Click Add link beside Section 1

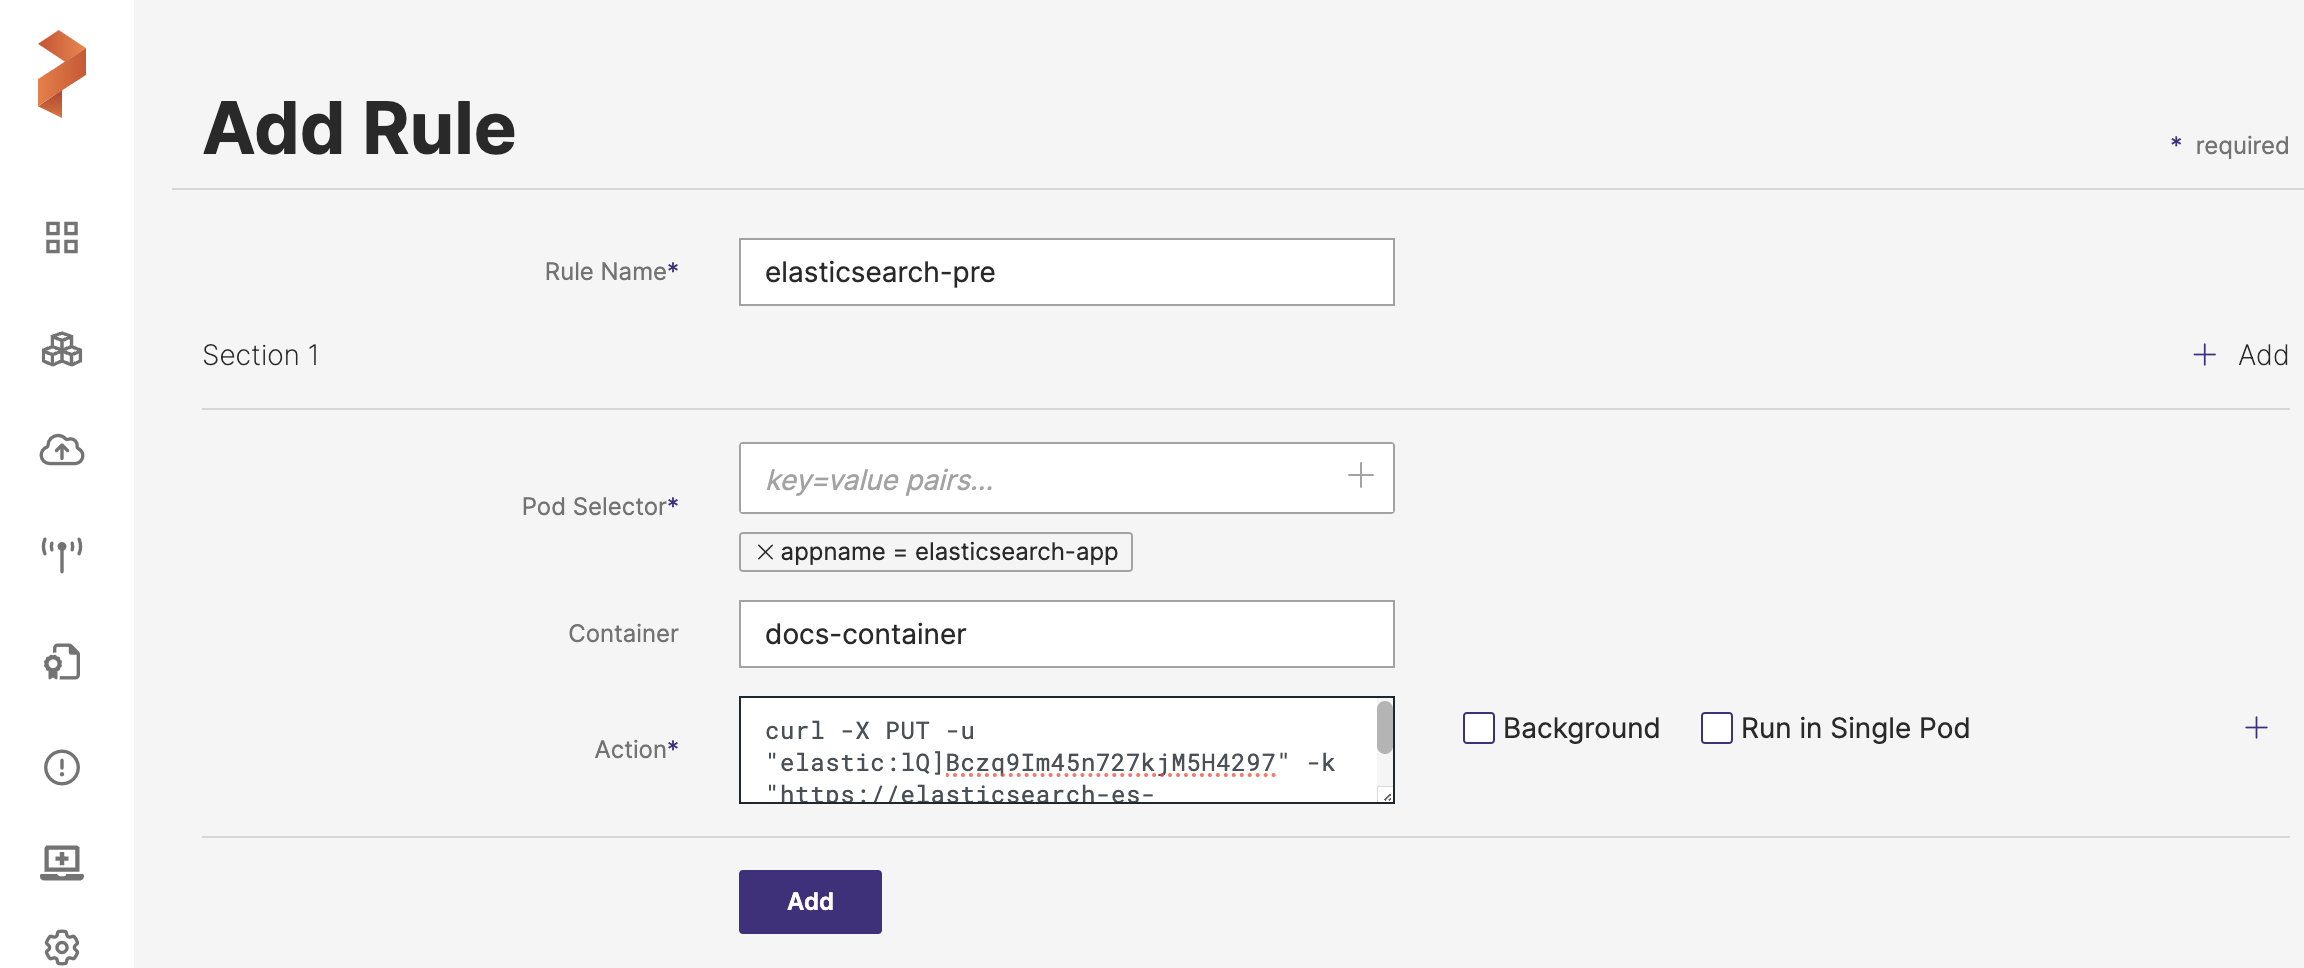[x=2241, y=355]
